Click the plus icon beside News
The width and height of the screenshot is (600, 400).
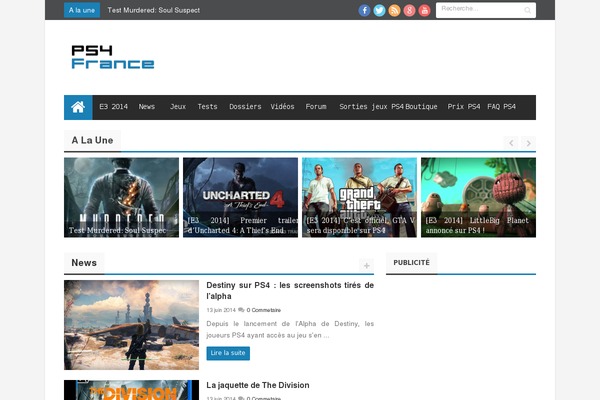[x=366, y=266]
